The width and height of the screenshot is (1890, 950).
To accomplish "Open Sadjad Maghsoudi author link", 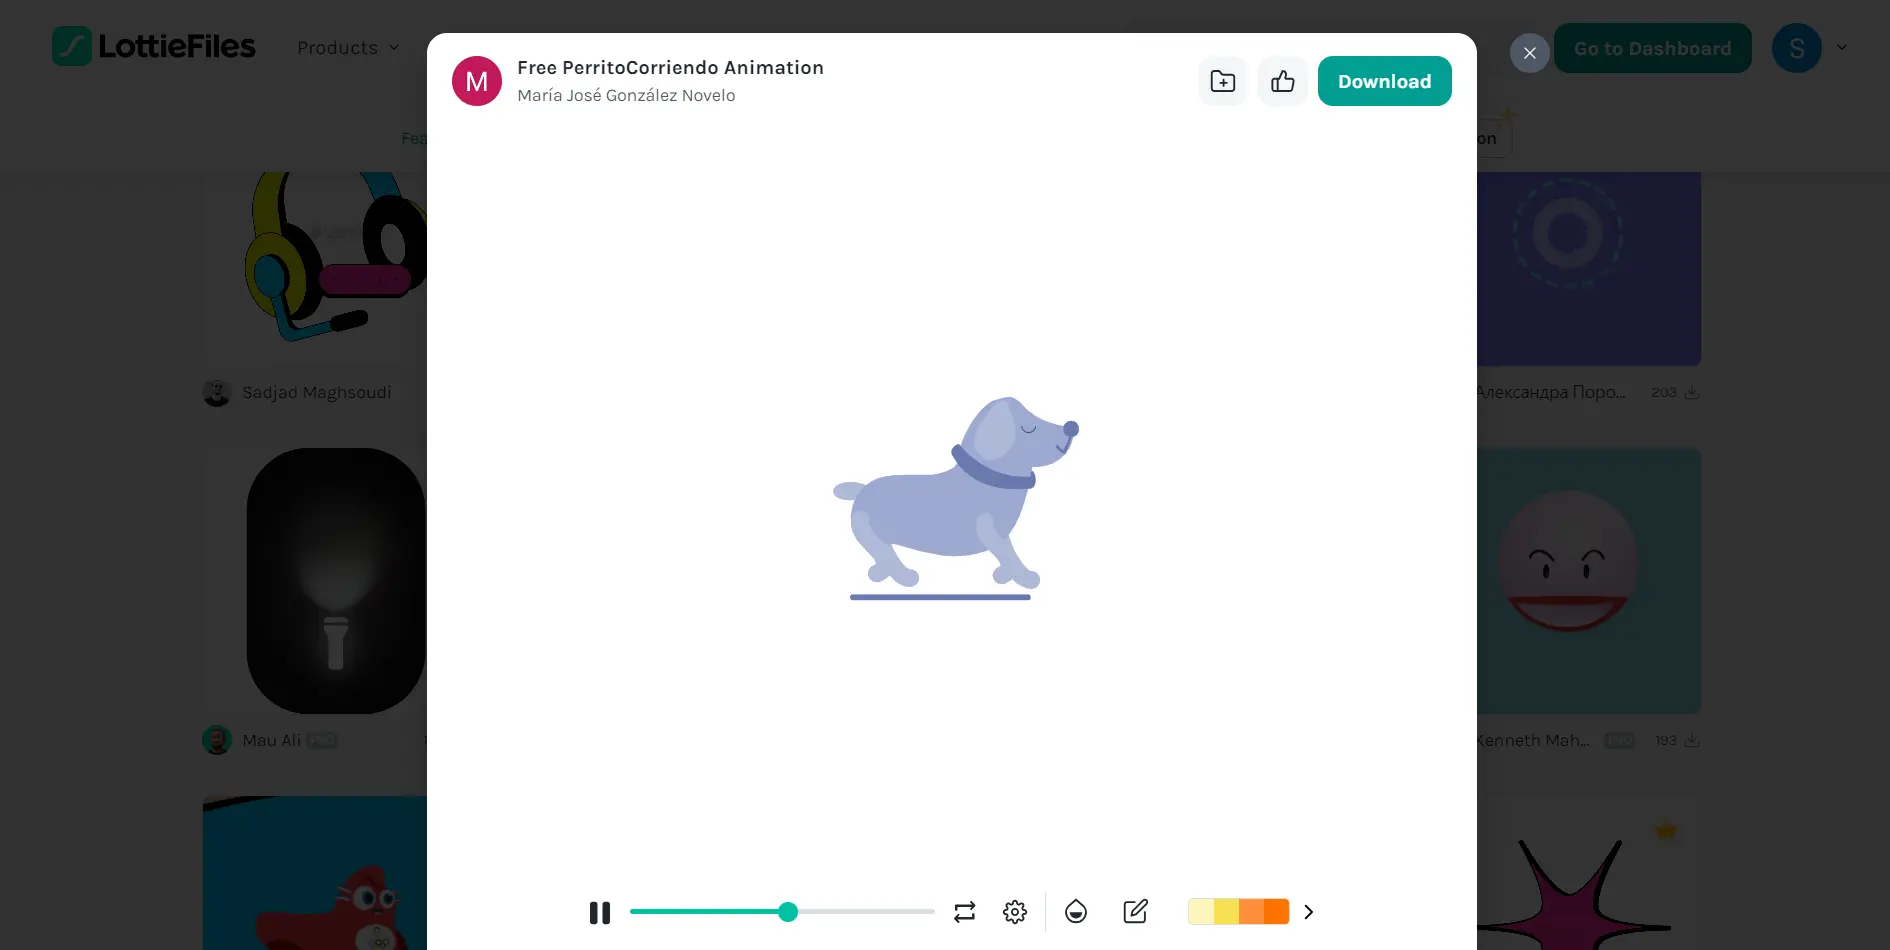I will pos(317,393).
